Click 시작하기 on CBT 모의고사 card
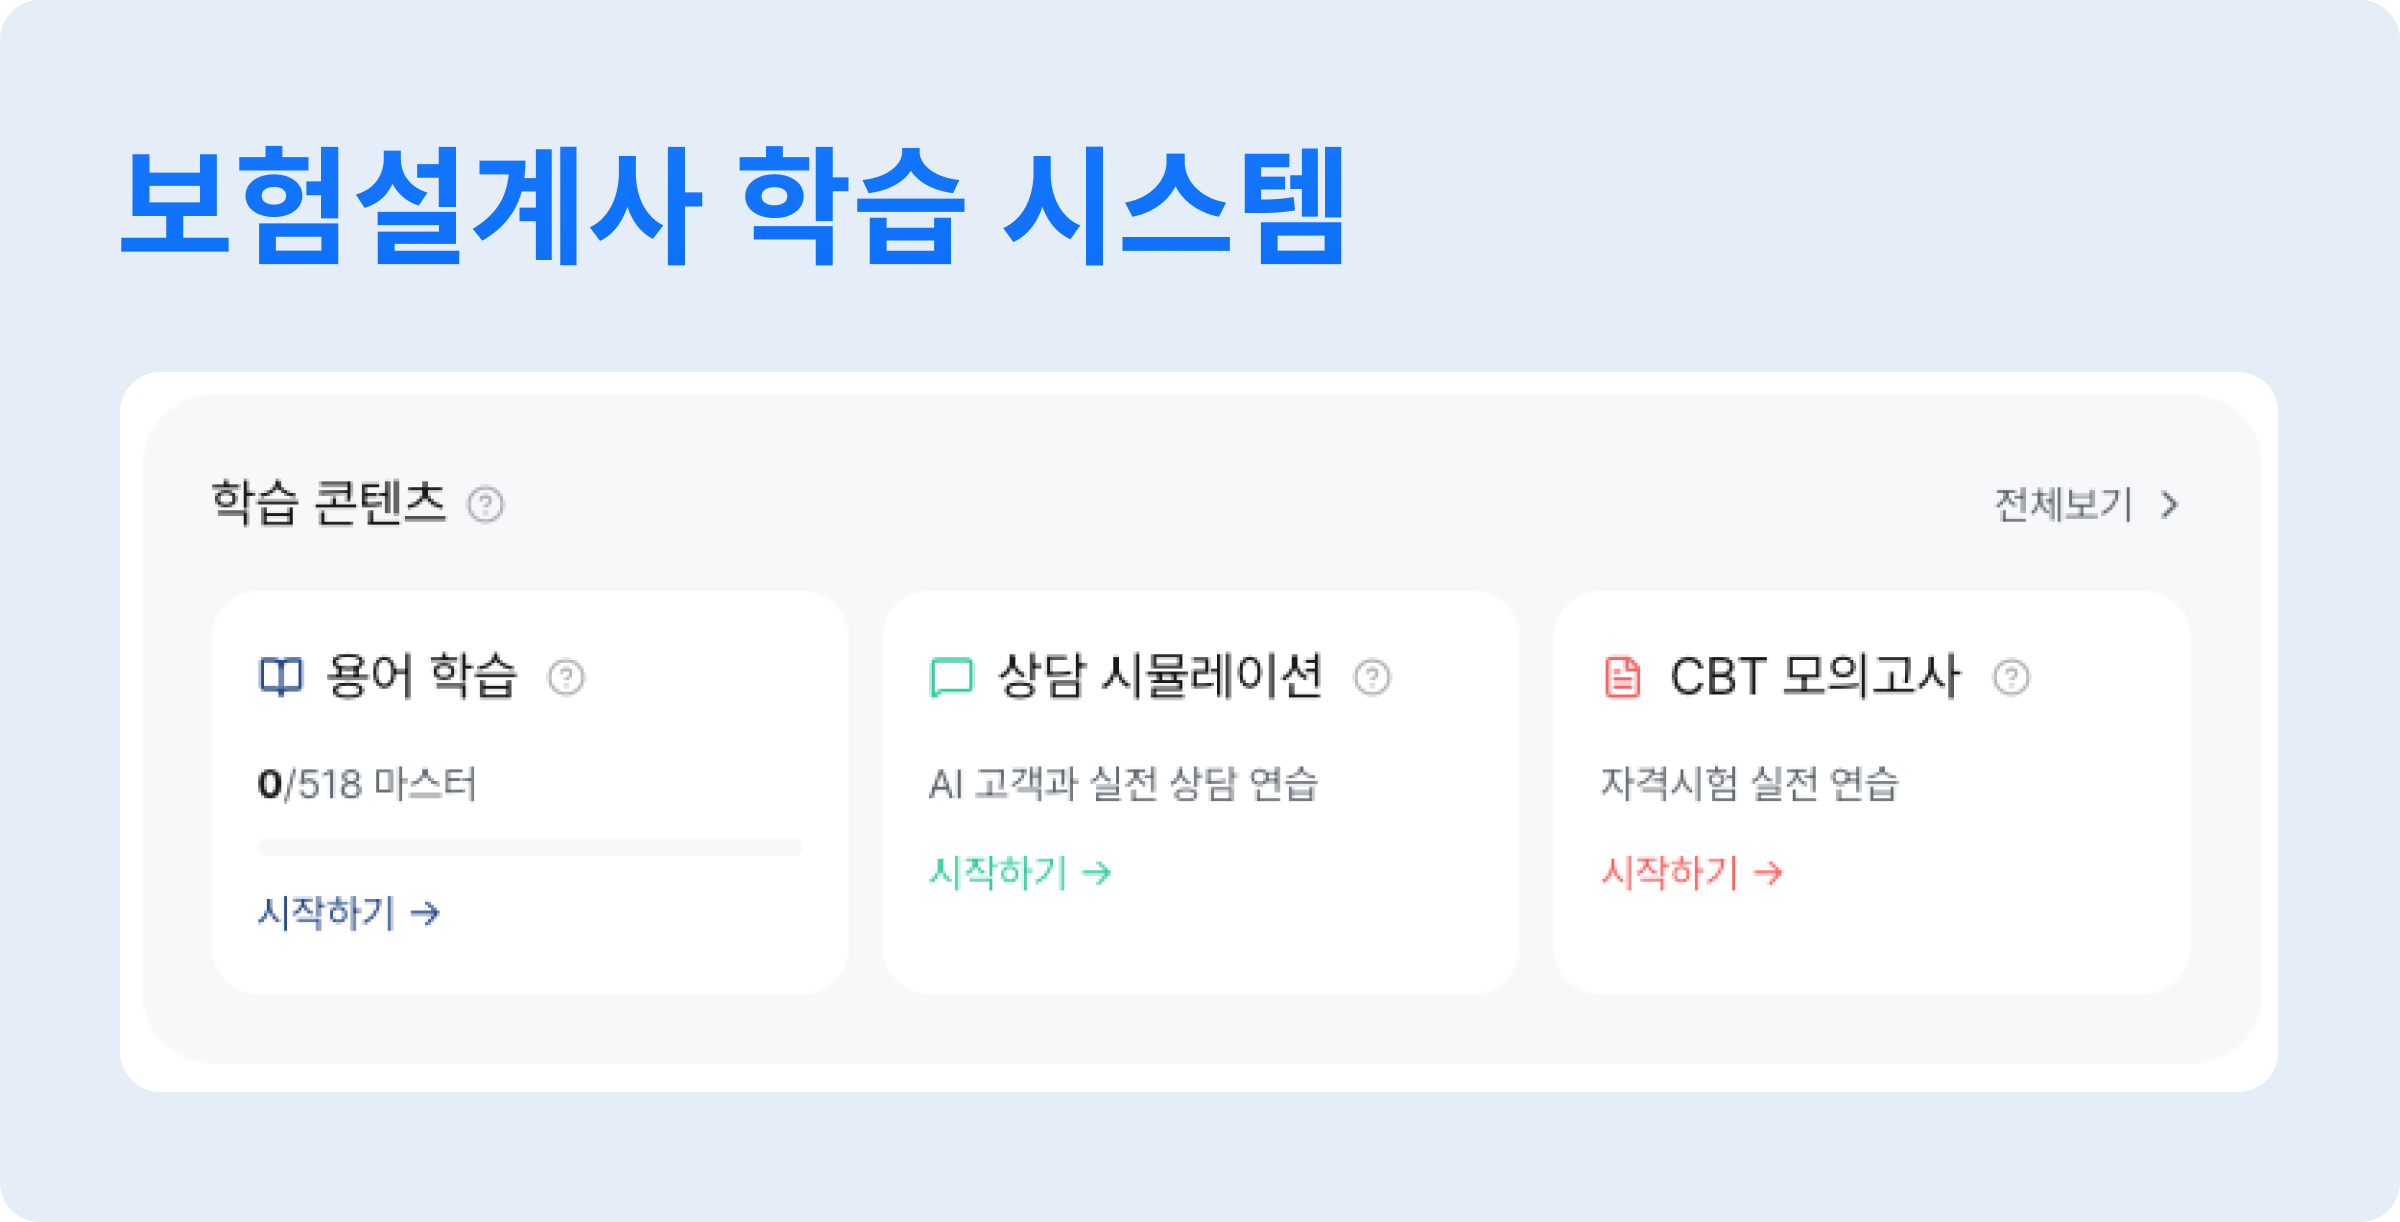2400x1222 pixels. coord(1670,873)
